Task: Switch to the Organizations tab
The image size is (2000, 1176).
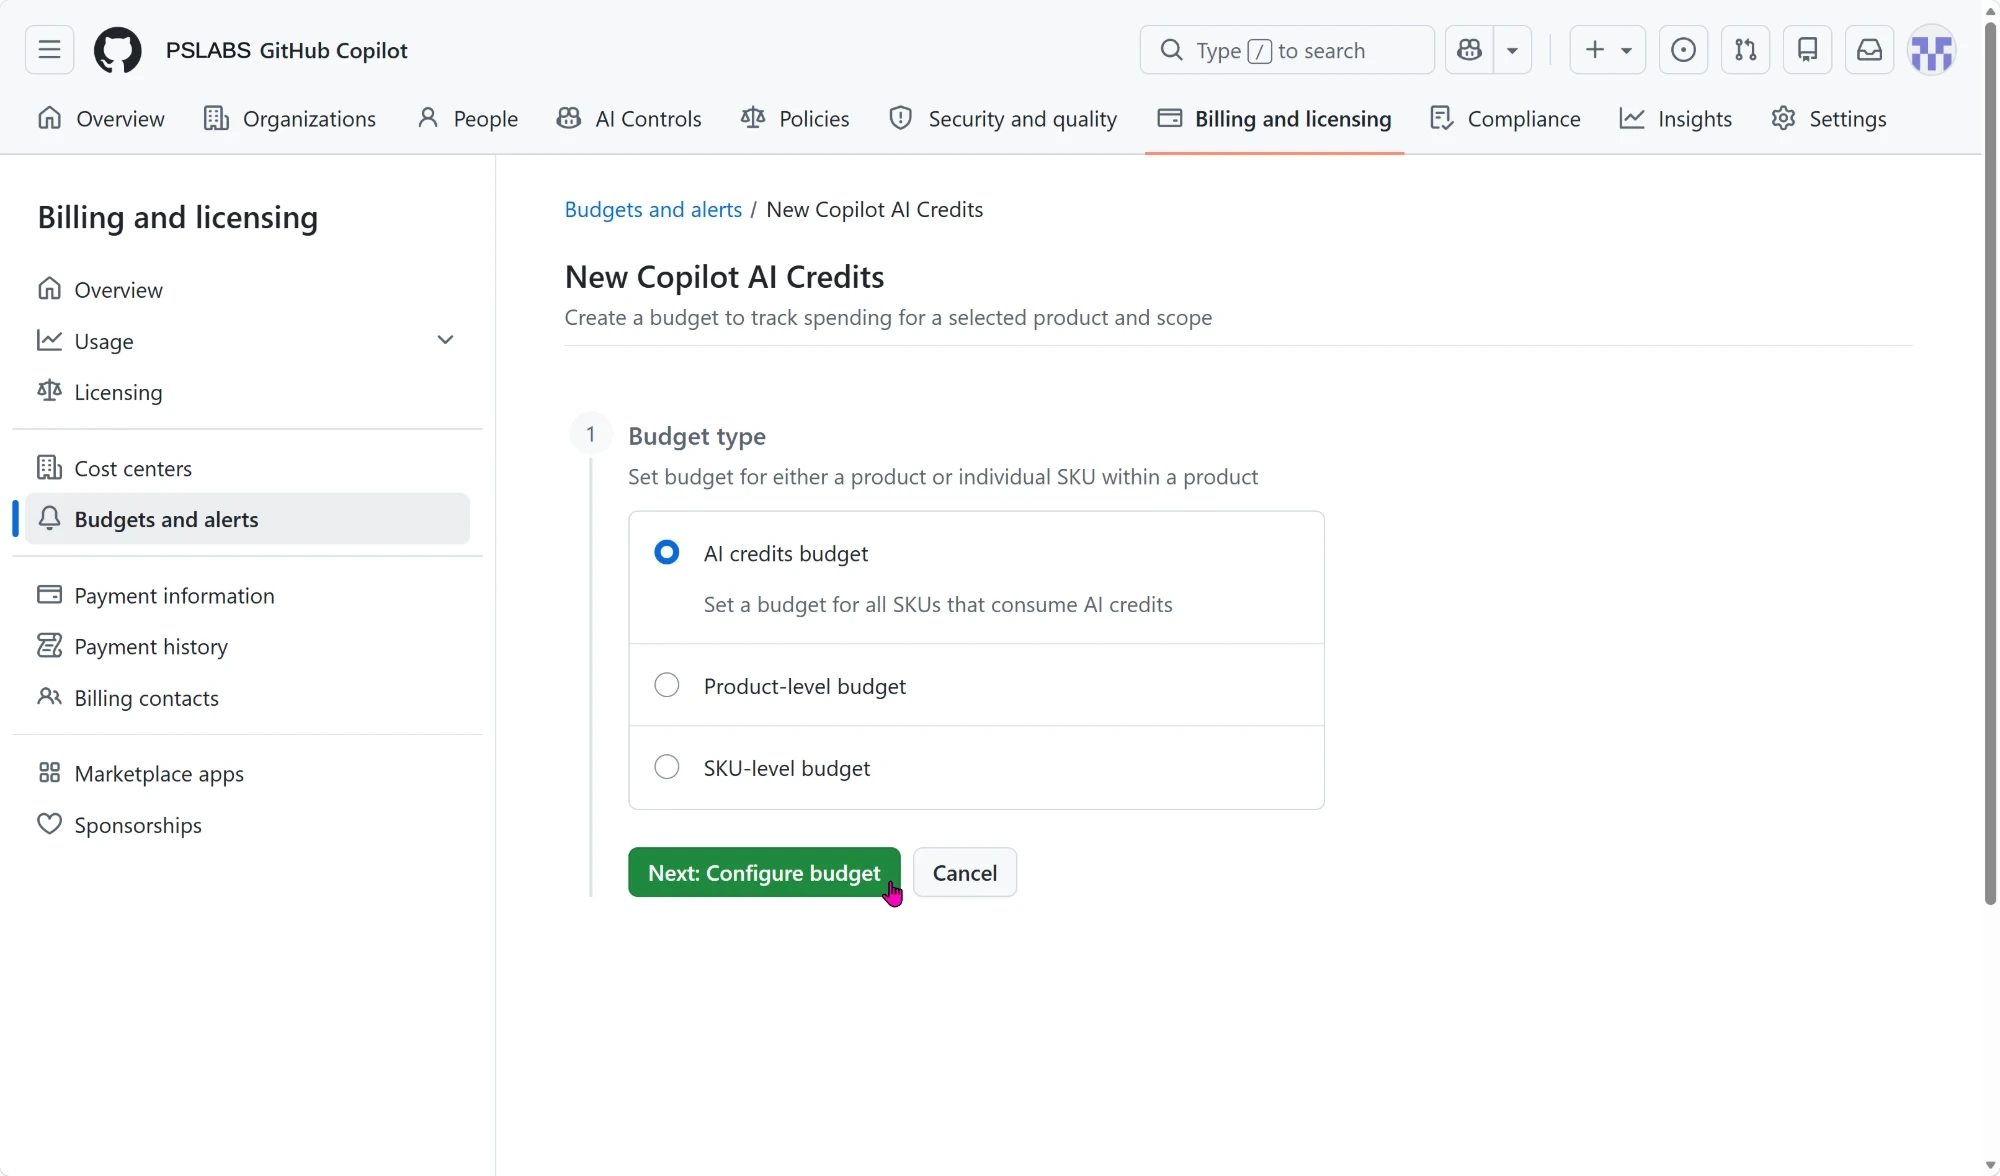Action: [289, 119]
